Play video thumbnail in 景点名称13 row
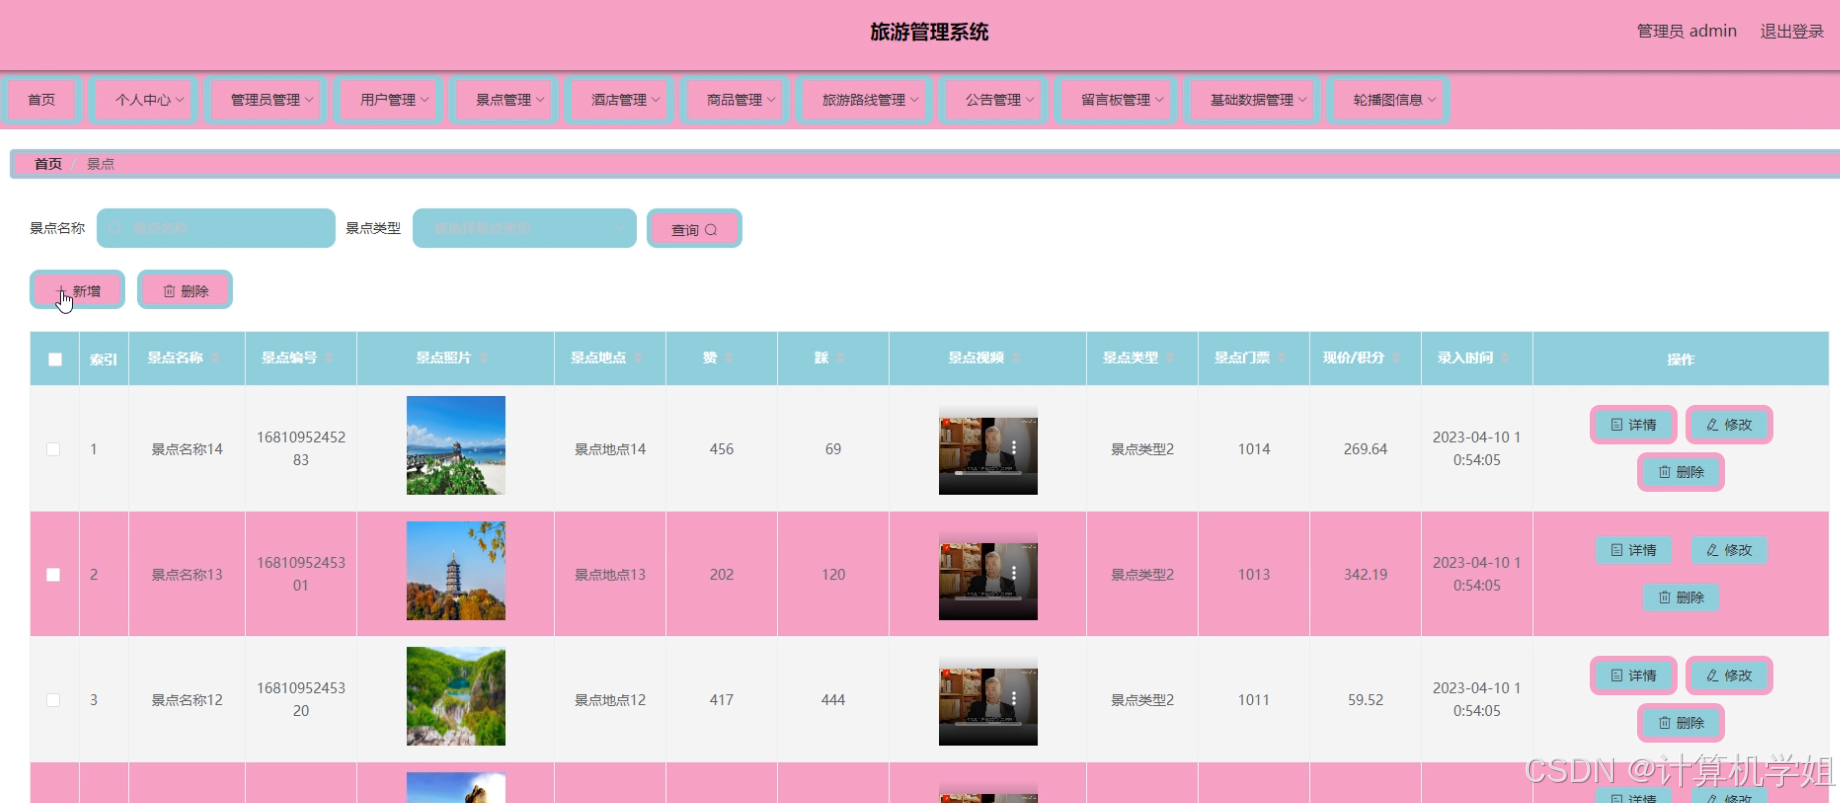 point(988,575)
